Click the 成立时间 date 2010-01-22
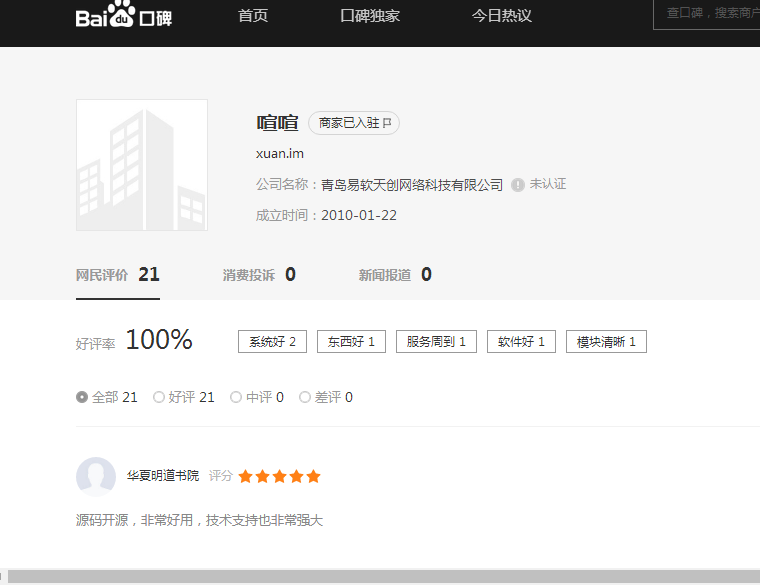760x585 pixels. (x=359, y=215)
